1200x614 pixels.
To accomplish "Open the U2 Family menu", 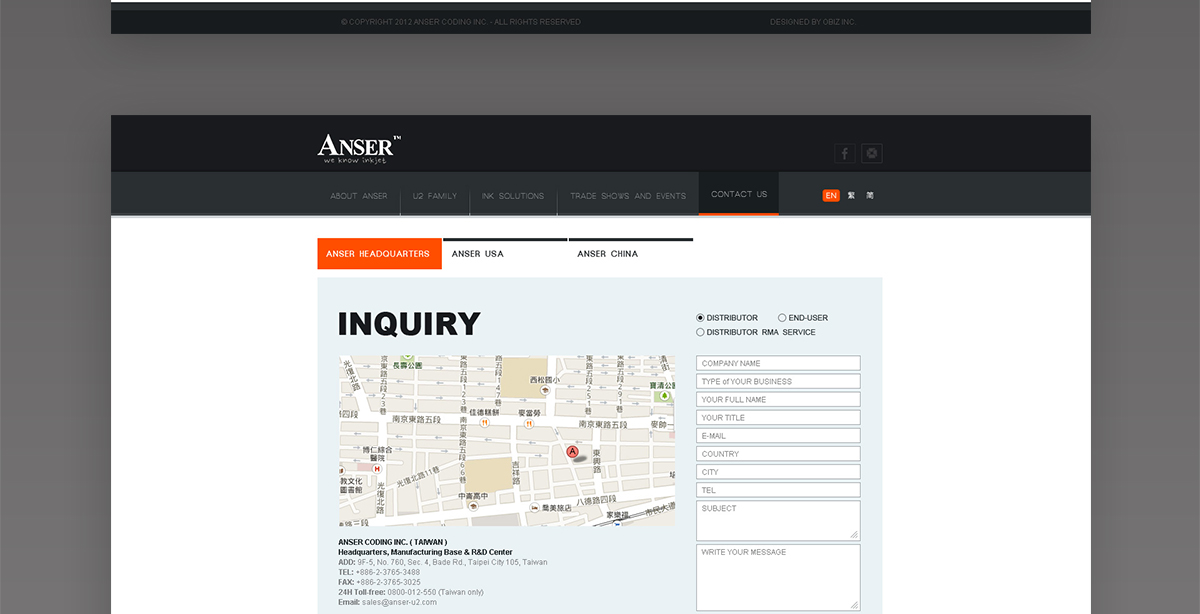I will 435,196.
